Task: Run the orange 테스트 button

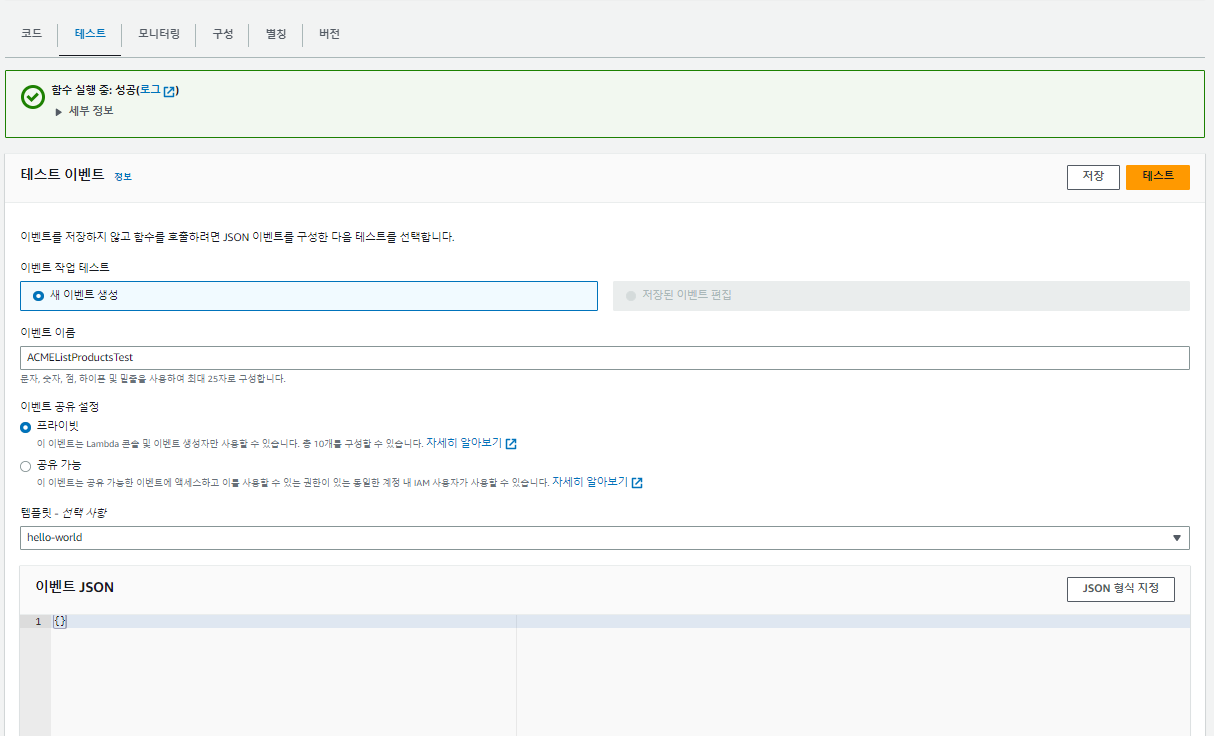Action: [1158, 177]
